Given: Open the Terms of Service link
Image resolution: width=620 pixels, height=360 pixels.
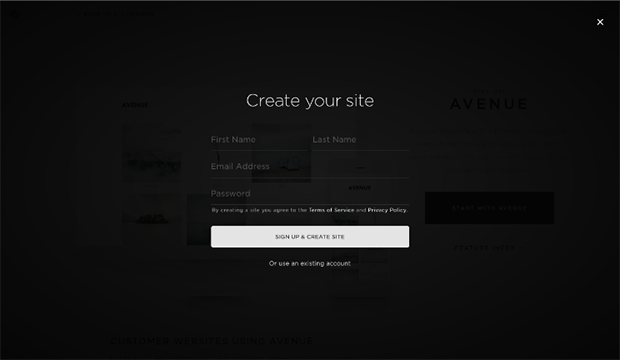Looking at the screenshot, I should pos(331,210).
